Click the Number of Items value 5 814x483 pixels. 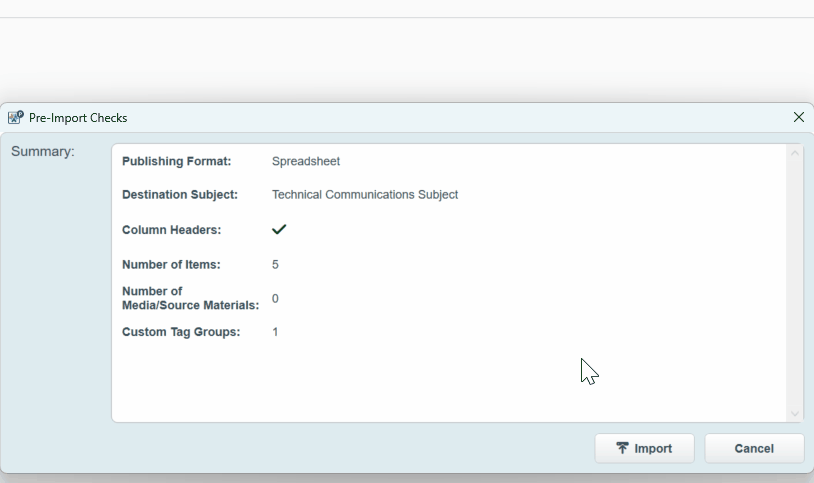pos(275,265)
